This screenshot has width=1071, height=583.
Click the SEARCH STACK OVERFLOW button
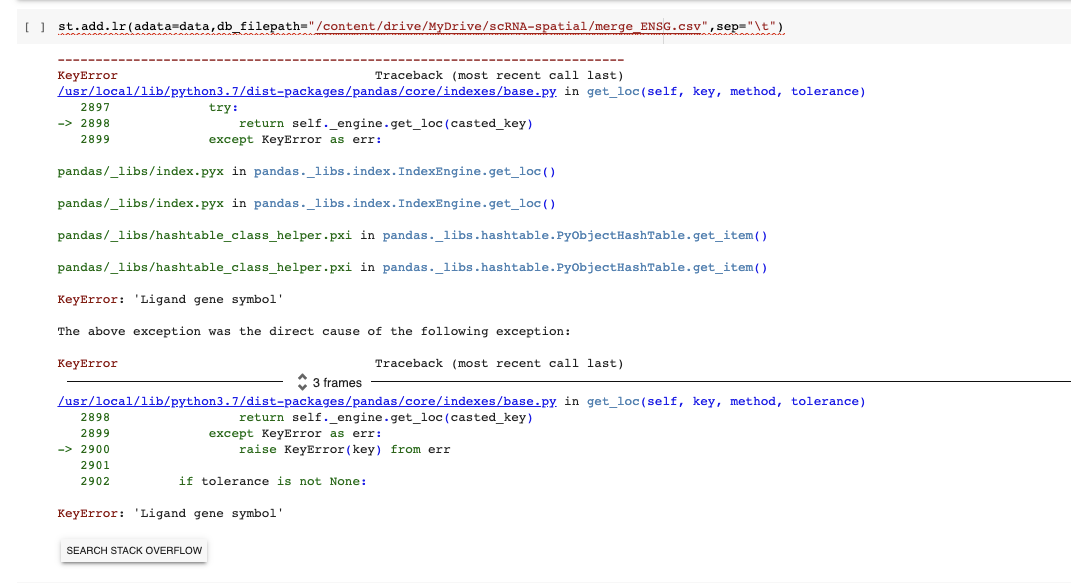click(x=133, y=550)
